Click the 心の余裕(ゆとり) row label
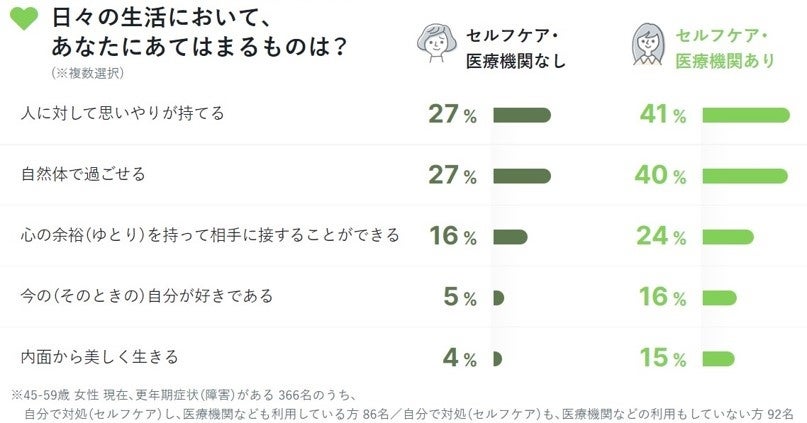Screen dimensions: 807x423 210,236
